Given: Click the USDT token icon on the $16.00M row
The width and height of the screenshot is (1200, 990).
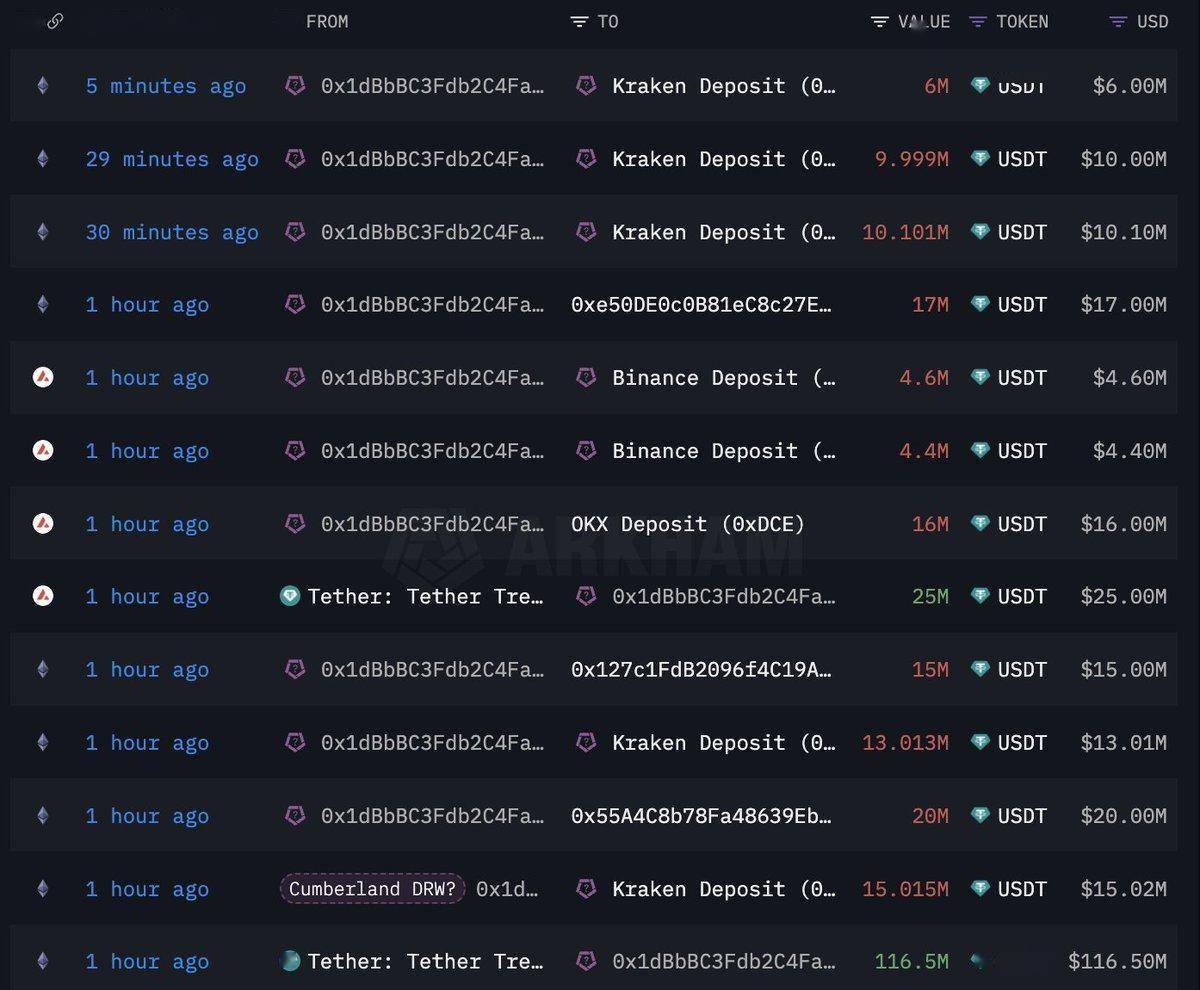Looking at the screenshot, I should coord(980,523).
